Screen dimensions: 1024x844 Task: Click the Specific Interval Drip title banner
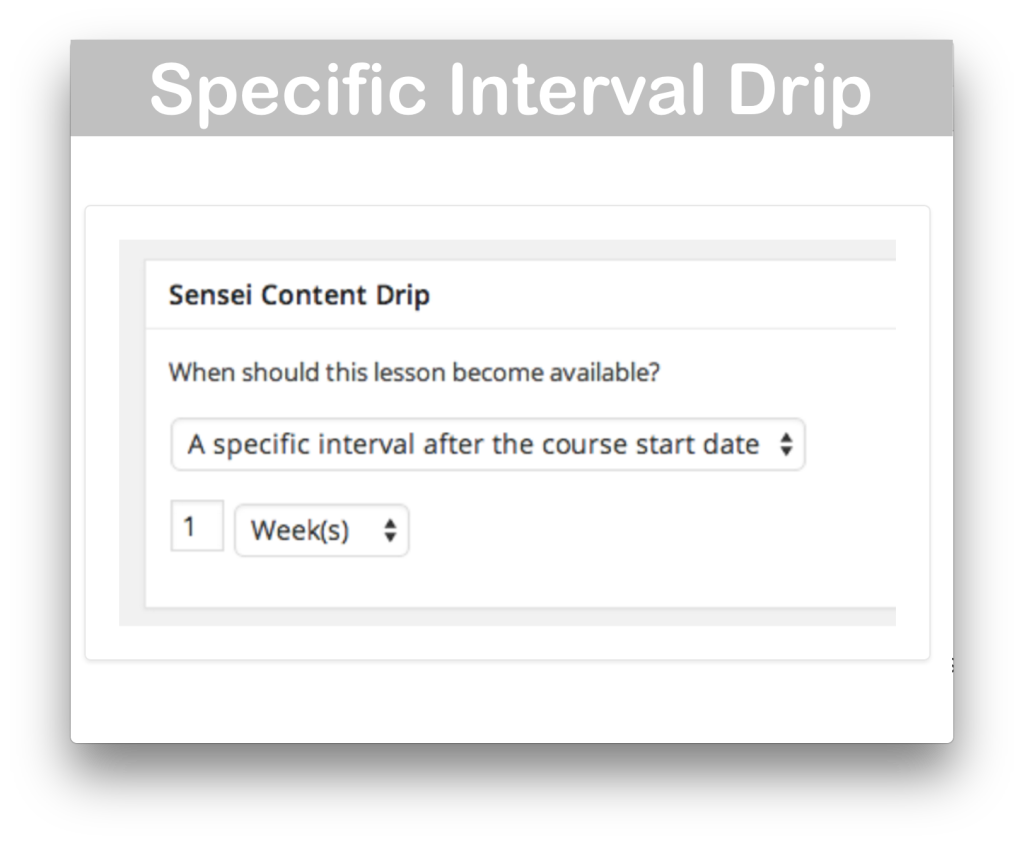[x=512, y=88]
